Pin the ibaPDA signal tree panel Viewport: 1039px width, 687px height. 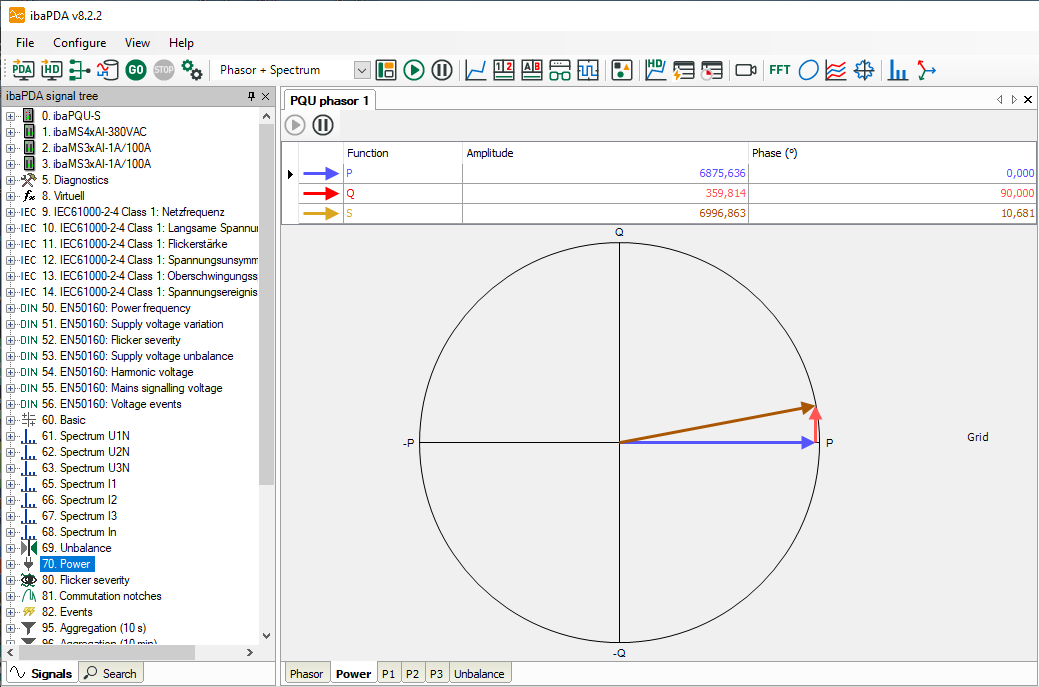coord(252,97)
